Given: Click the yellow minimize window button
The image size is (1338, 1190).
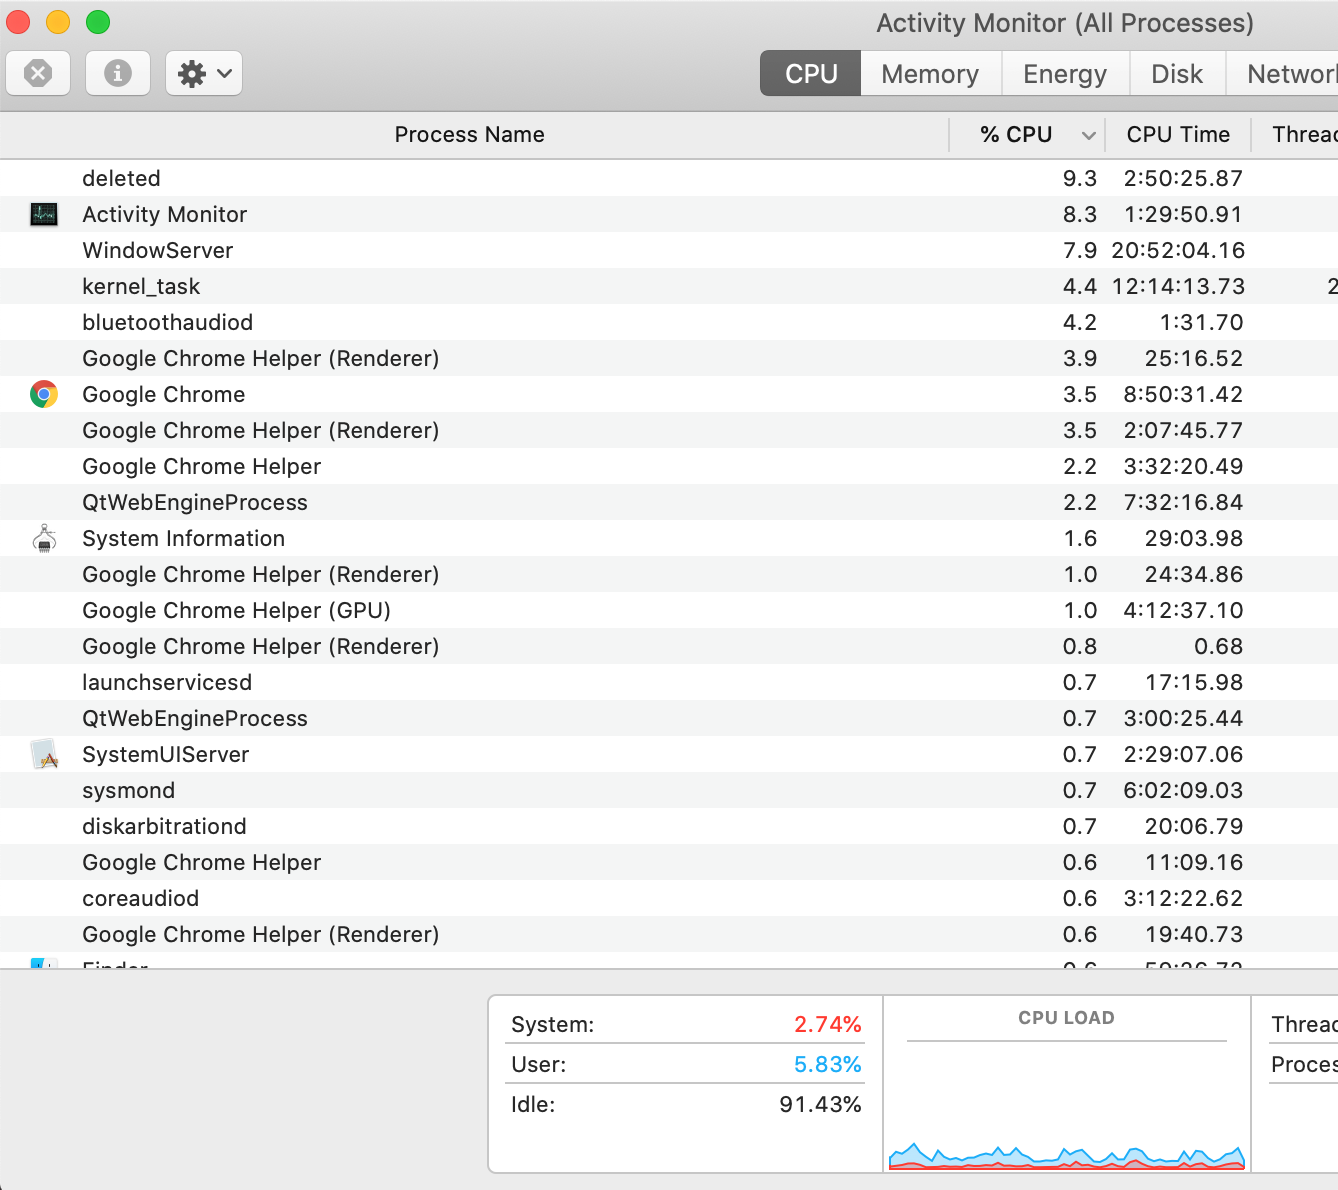Looking at the screenshot, I should pos(58,22).
